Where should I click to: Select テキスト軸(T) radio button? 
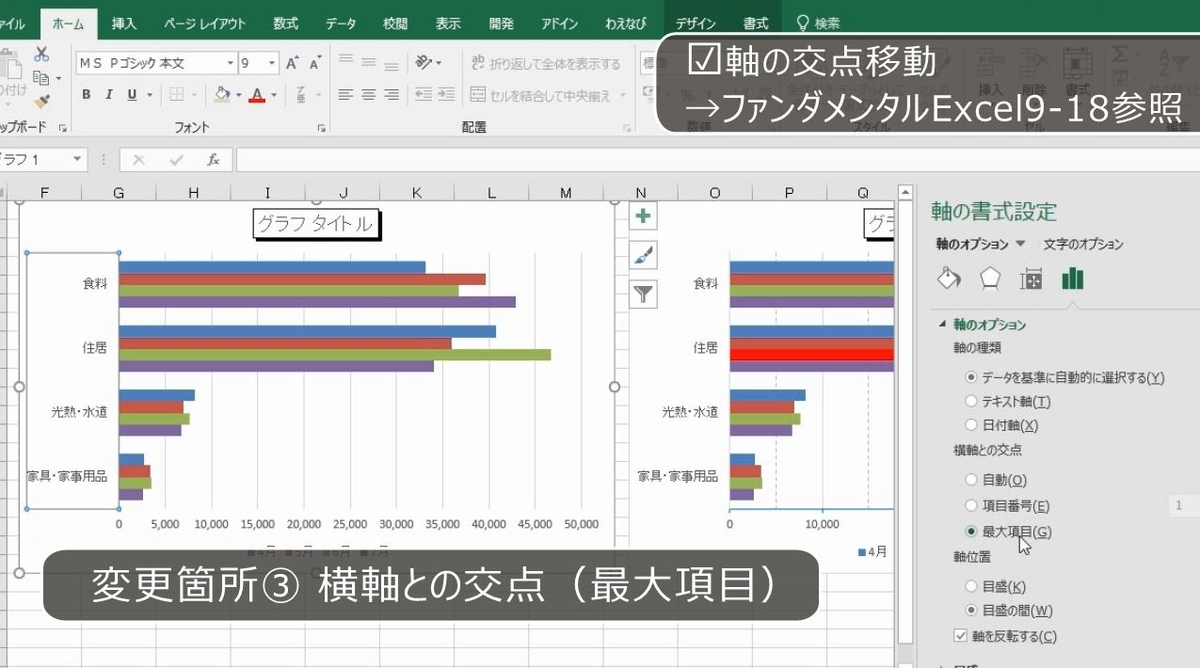click(x=971, y=401)
